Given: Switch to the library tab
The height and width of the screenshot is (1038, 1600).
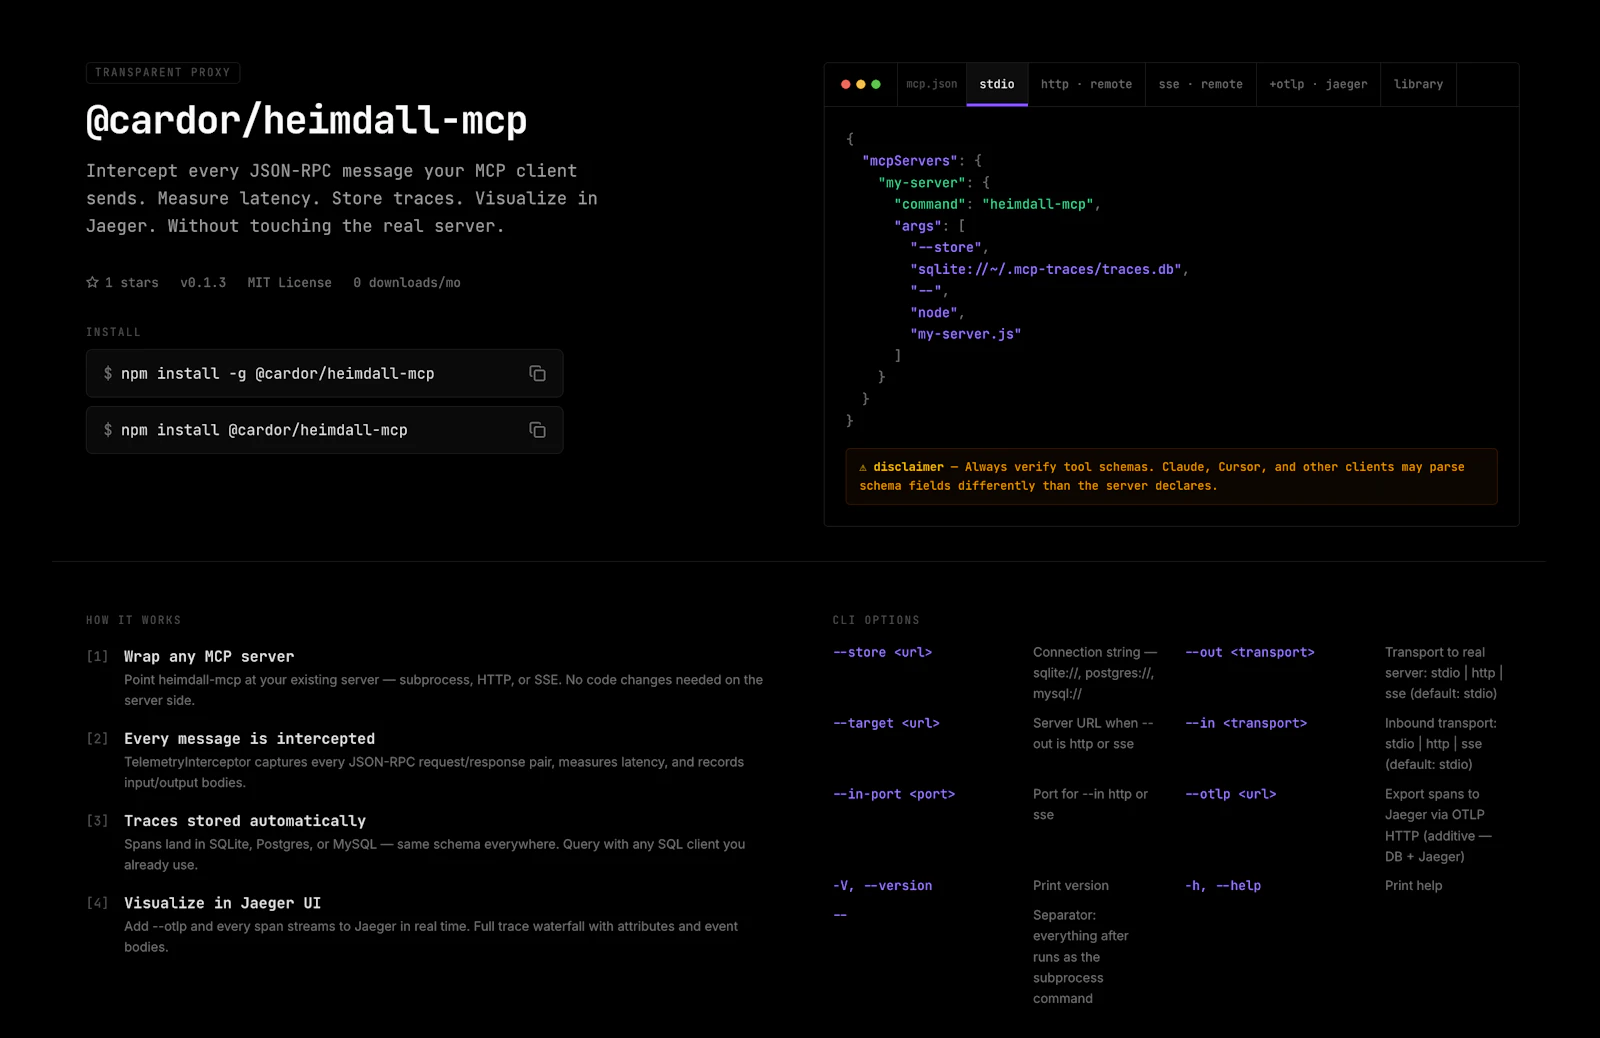Looking at the screenshot, I should point(1418,84).
